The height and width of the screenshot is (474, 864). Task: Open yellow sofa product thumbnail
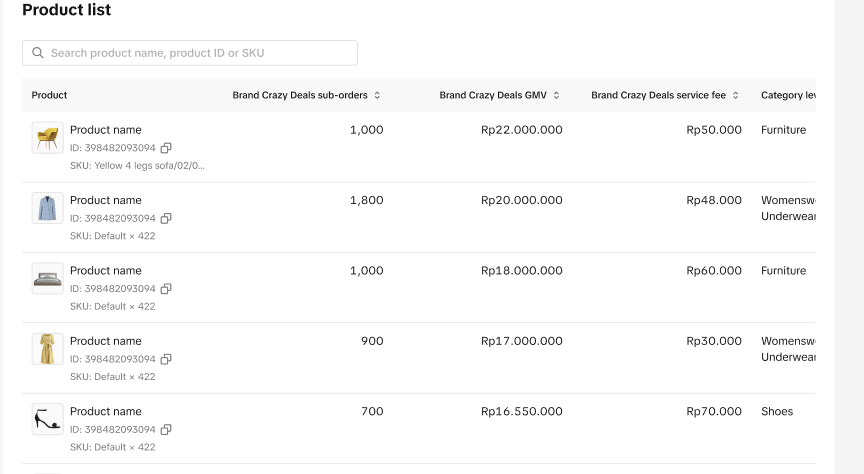coord(47,138)
